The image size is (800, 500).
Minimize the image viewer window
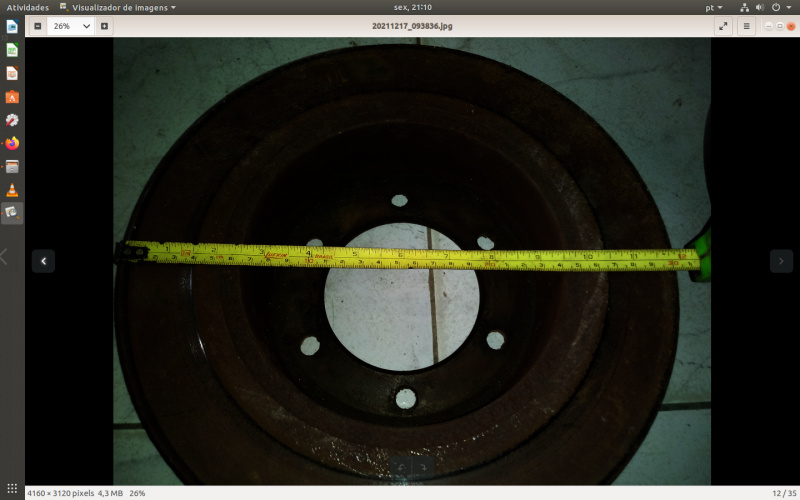pos(768,26)
